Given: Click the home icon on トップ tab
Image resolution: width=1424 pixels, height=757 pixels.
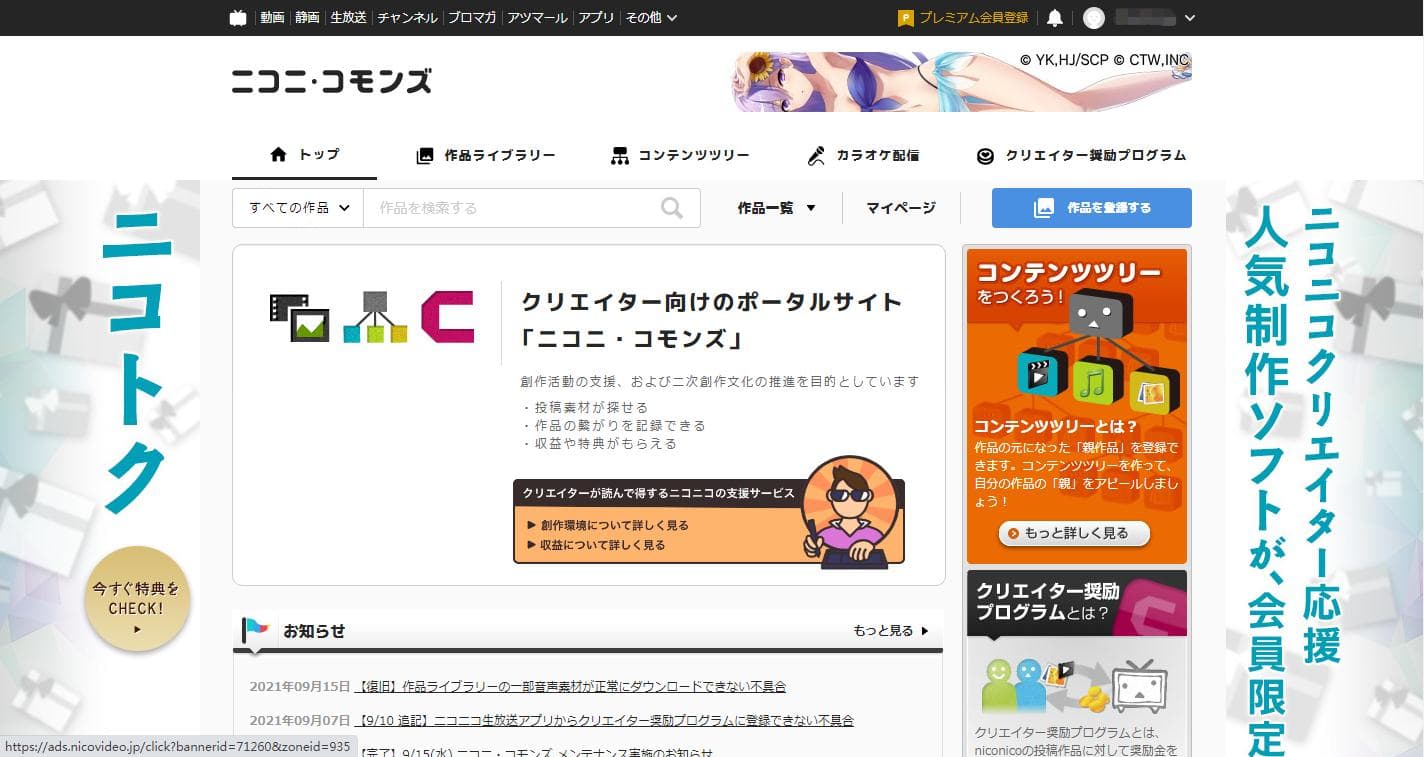Looking at the screenshot, I should (279, 154).
